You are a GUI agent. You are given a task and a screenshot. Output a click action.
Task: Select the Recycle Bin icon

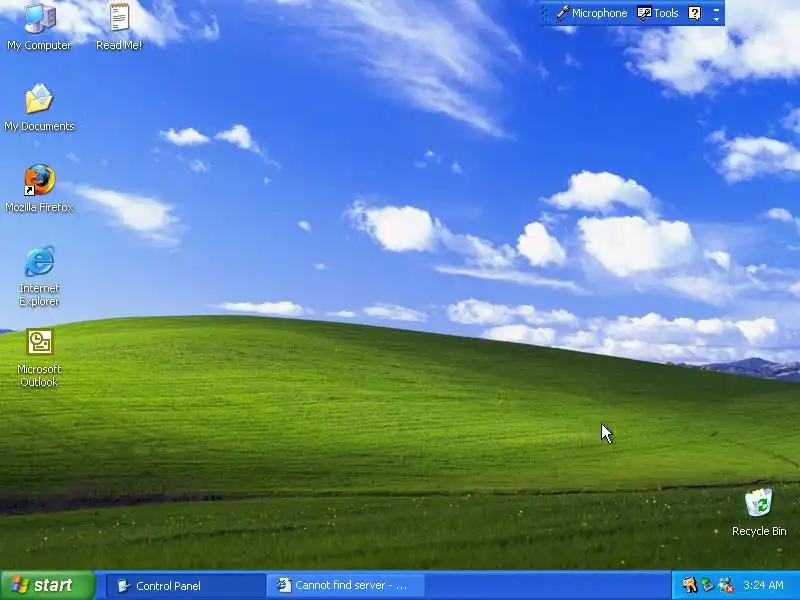(x=759, y=512)
